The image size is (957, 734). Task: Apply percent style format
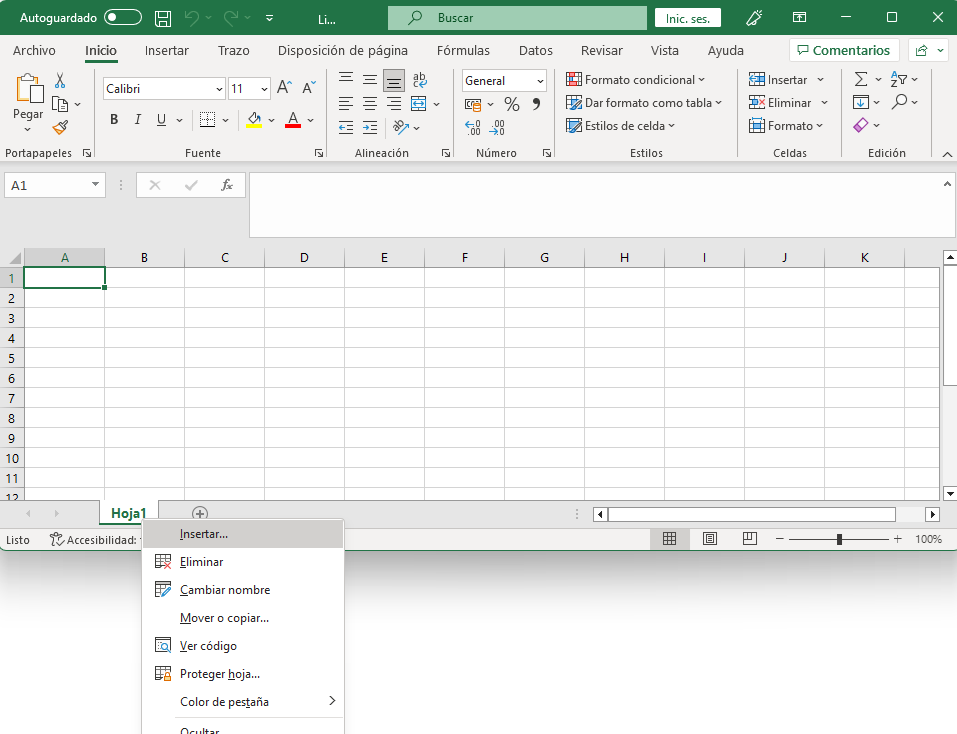point(512,104)
